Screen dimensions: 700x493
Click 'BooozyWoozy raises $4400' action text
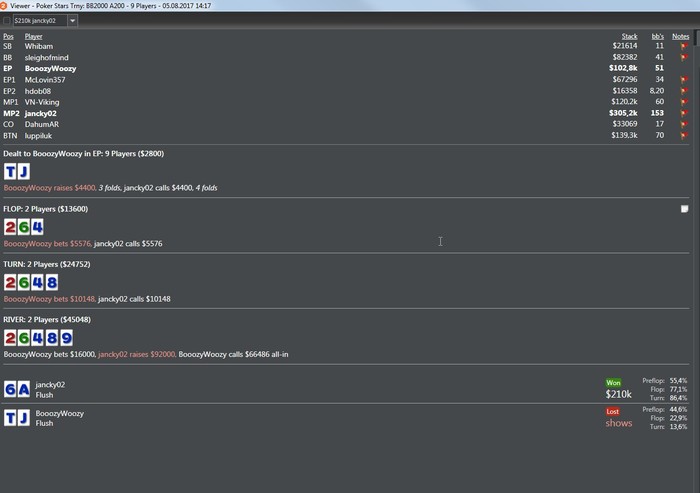(49, 188)
